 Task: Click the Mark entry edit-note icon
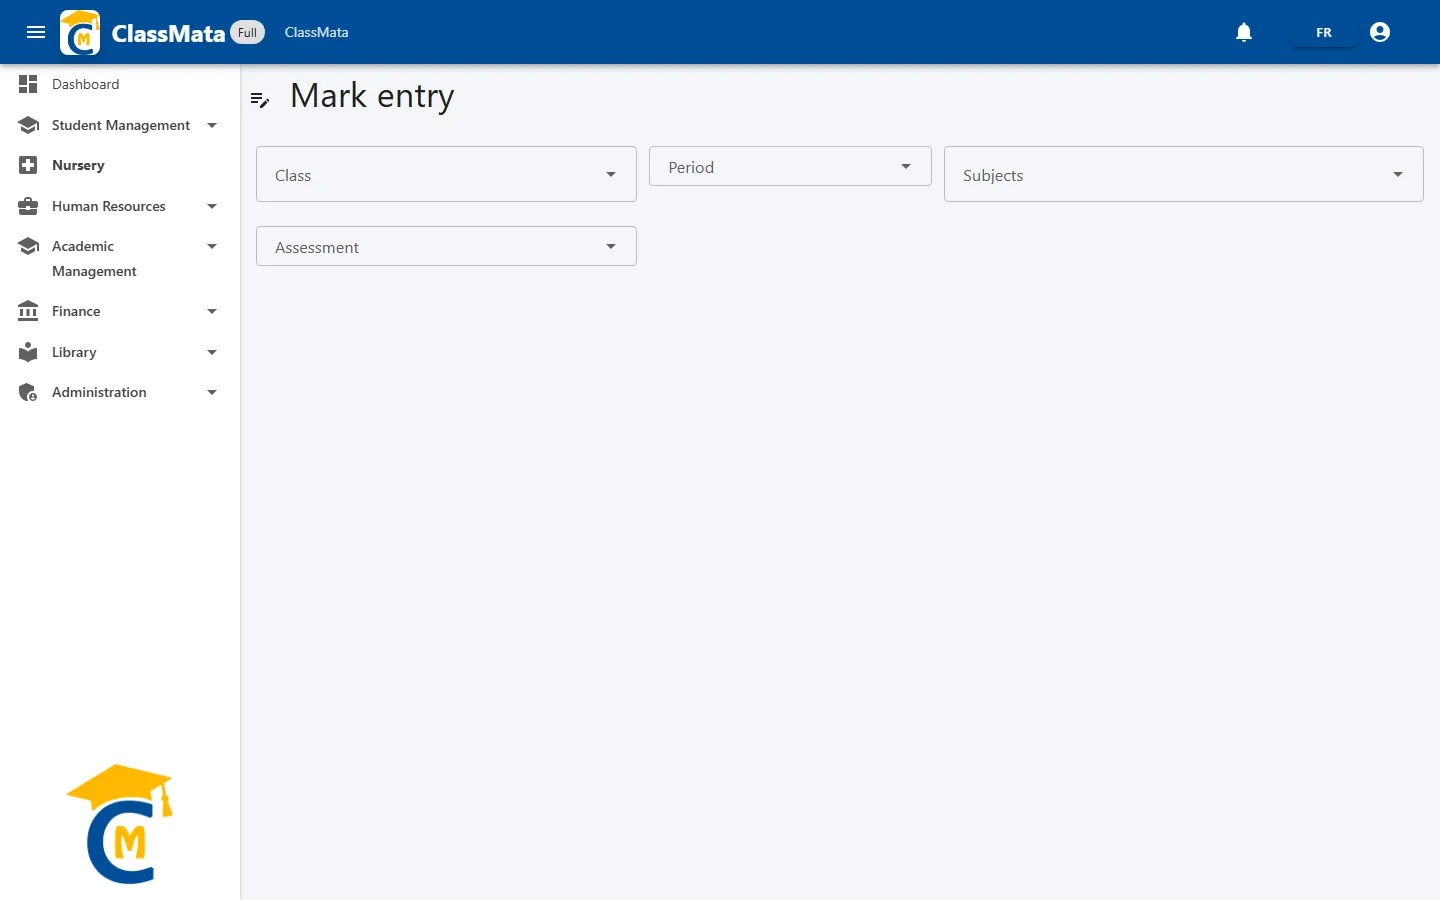(260, 99)
